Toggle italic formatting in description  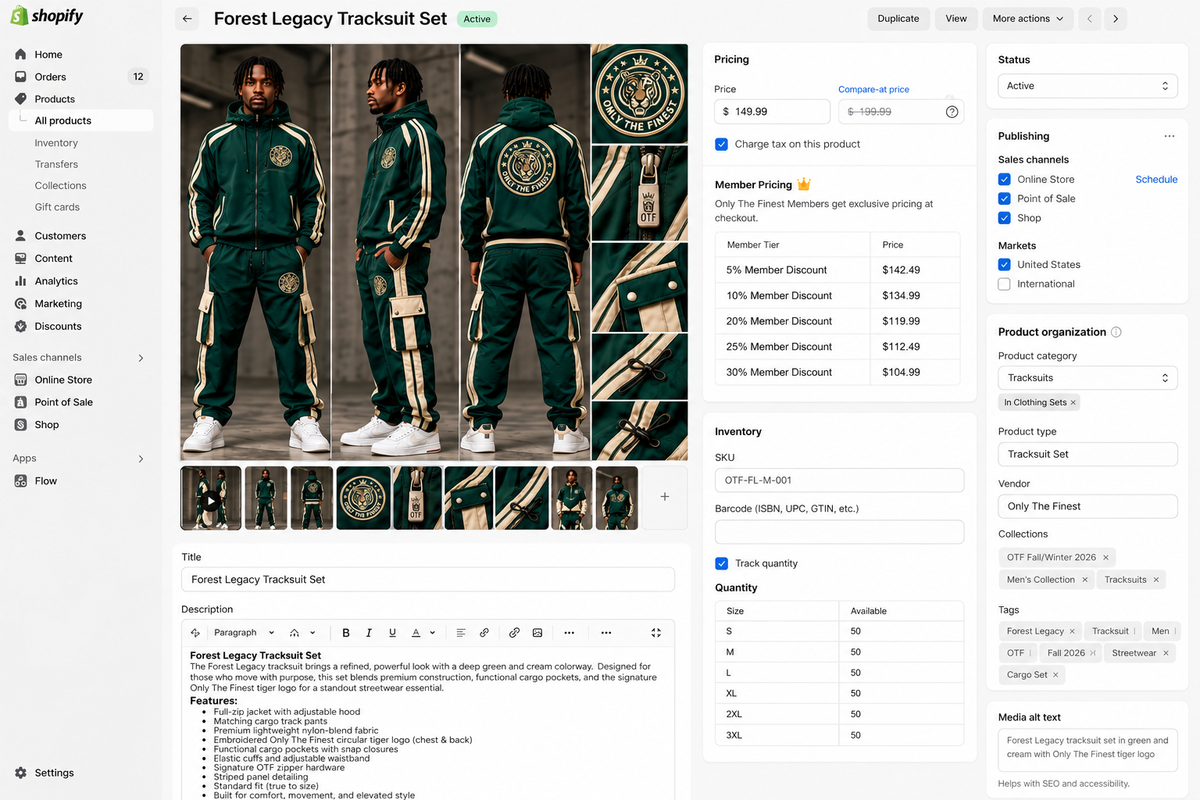point(369,633)
